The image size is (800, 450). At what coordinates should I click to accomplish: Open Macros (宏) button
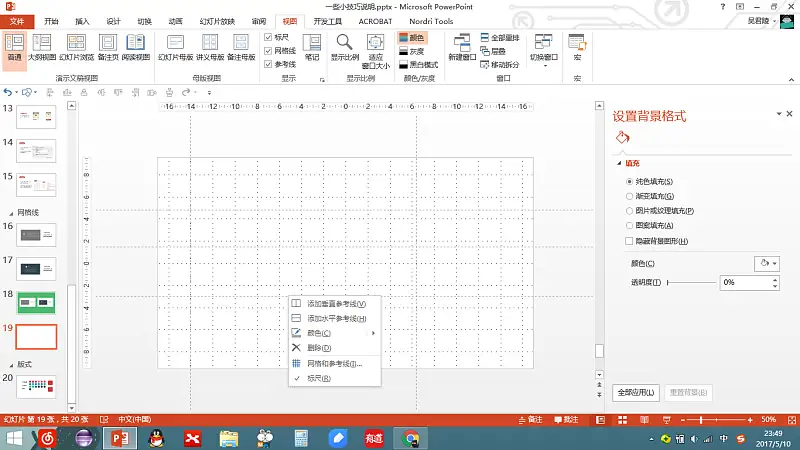click(577, 47)
